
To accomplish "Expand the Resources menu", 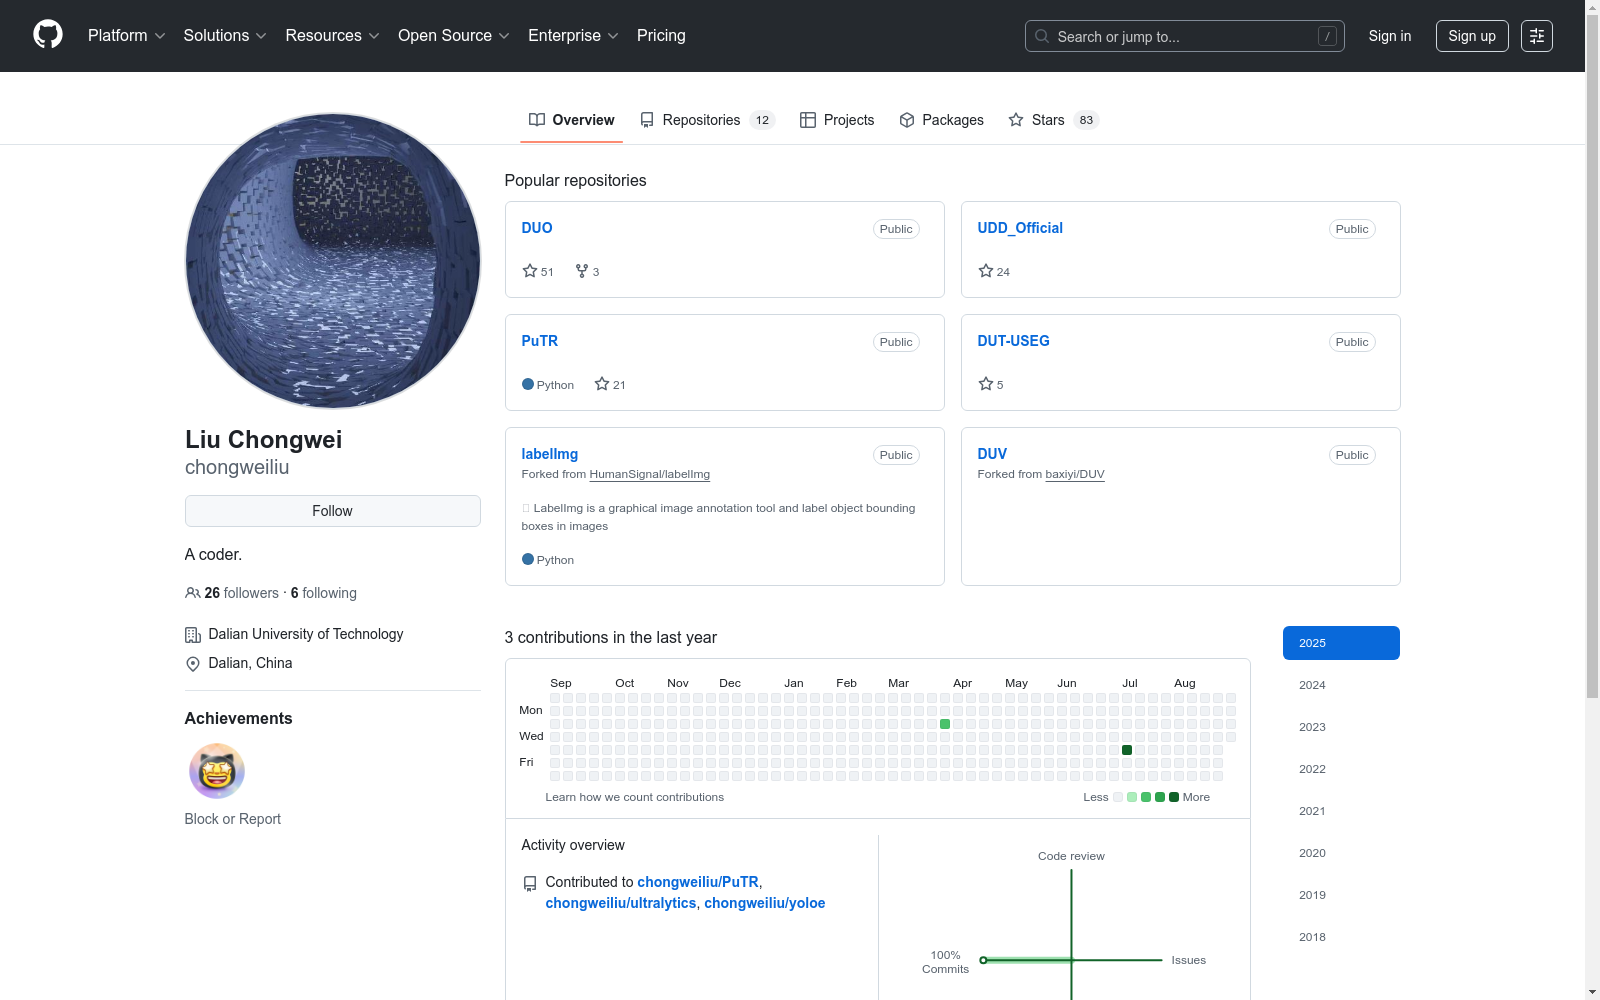I will point(333,36).
